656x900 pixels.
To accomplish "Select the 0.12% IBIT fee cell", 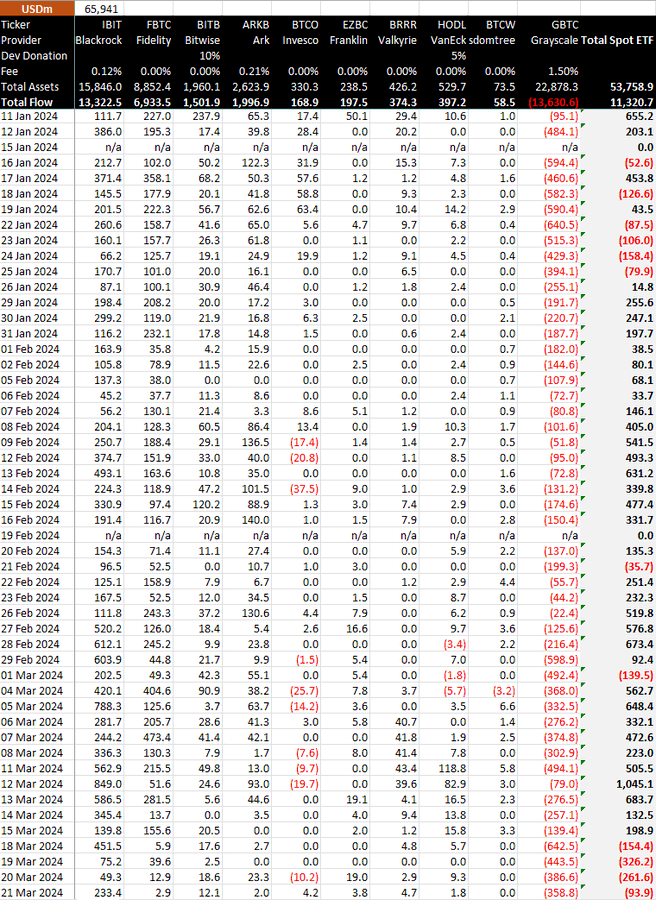I will click(106, 71).
